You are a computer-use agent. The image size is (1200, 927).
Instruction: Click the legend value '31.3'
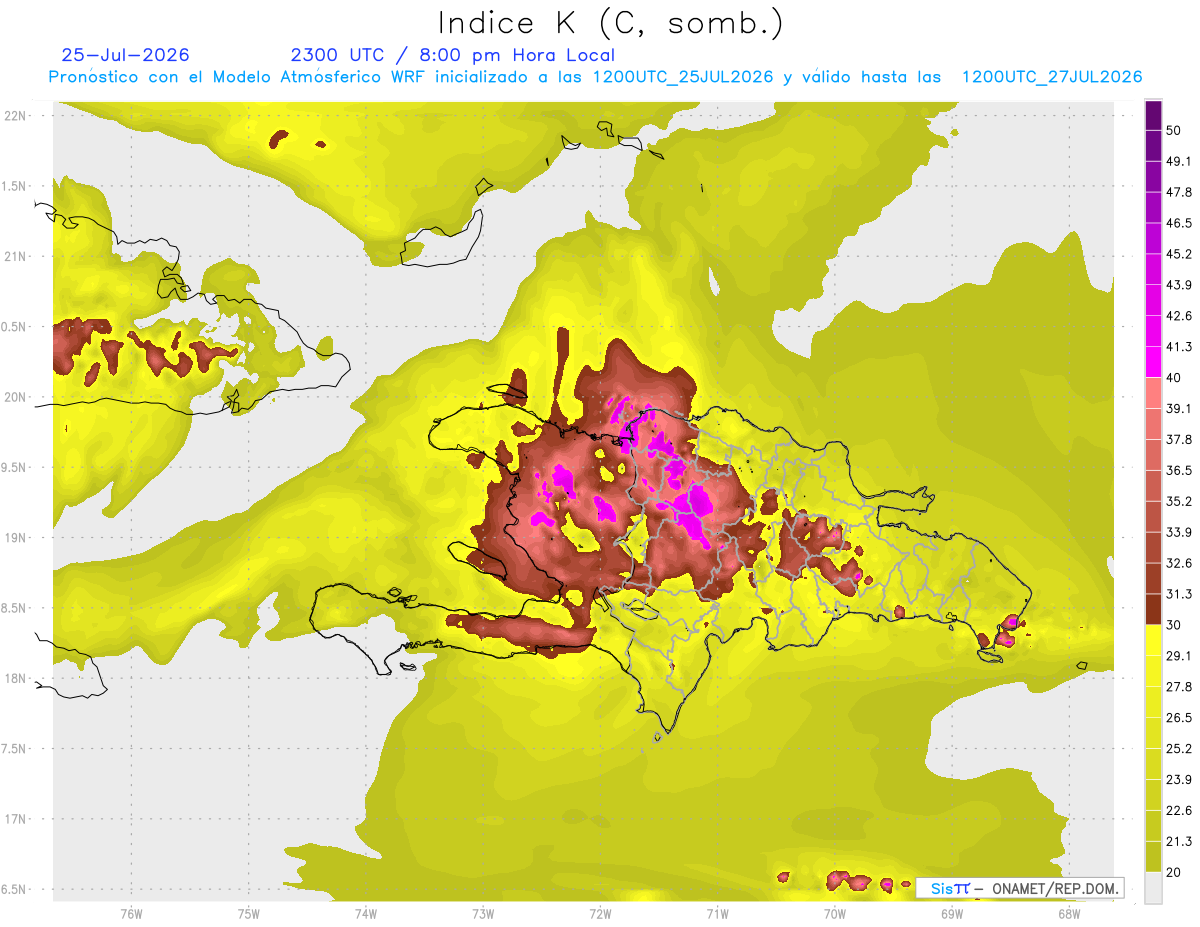click(1179, 594)
